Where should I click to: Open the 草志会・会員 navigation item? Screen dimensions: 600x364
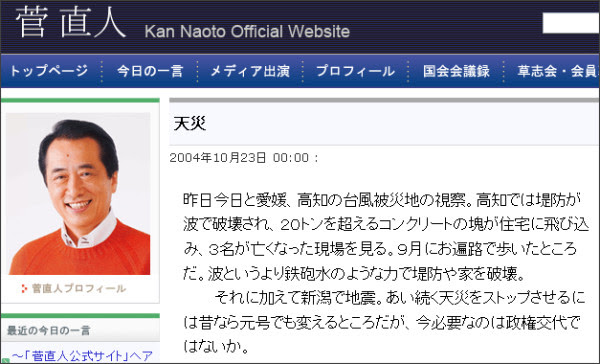[x=558, y=71]
